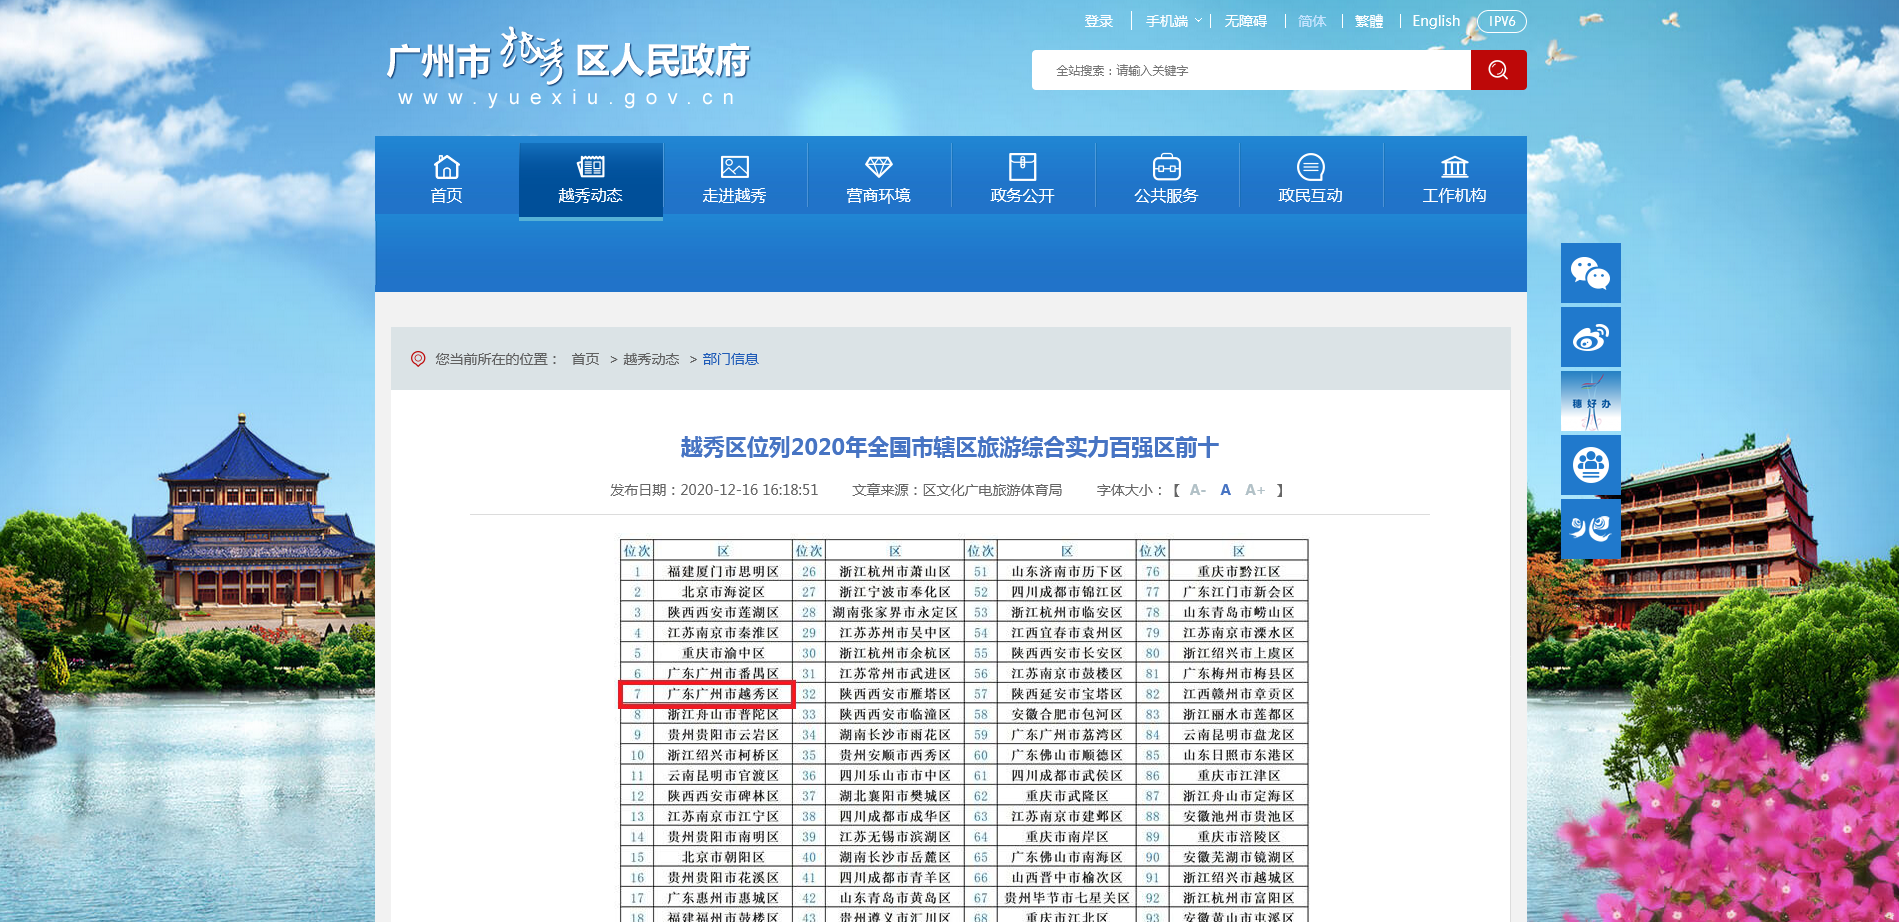Focus the site-wide search input field
This screenshot has height=922, width=1899.
click(x=1250, y=70)
